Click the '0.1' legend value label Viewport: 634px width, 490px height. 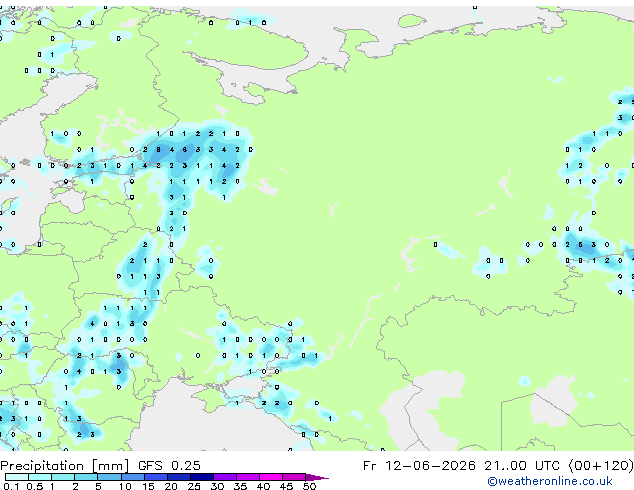click(11, 486)
